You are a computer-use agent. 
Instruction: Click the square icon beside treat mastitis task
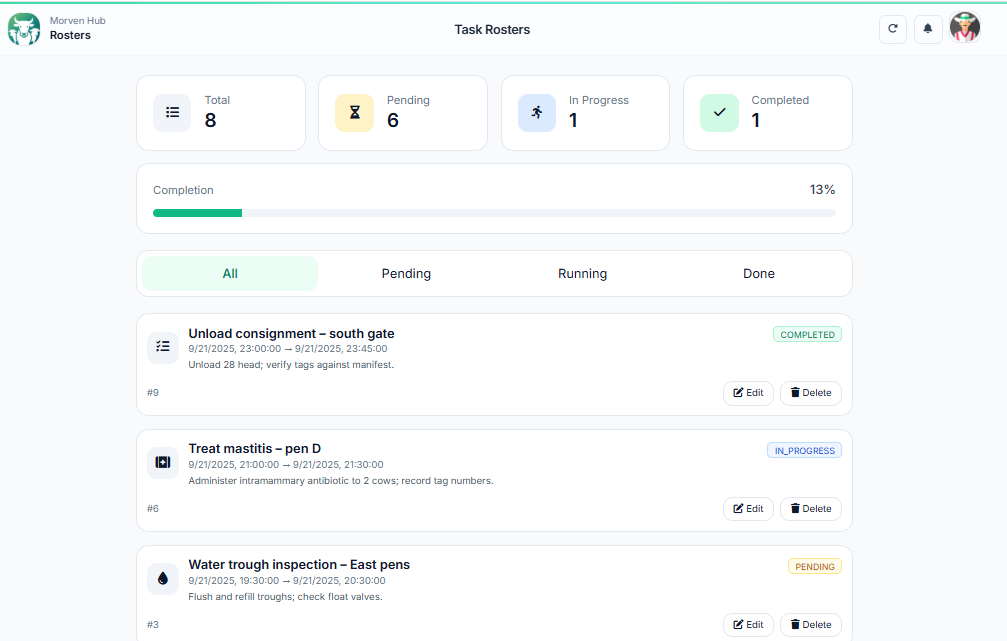click(162, 462)
